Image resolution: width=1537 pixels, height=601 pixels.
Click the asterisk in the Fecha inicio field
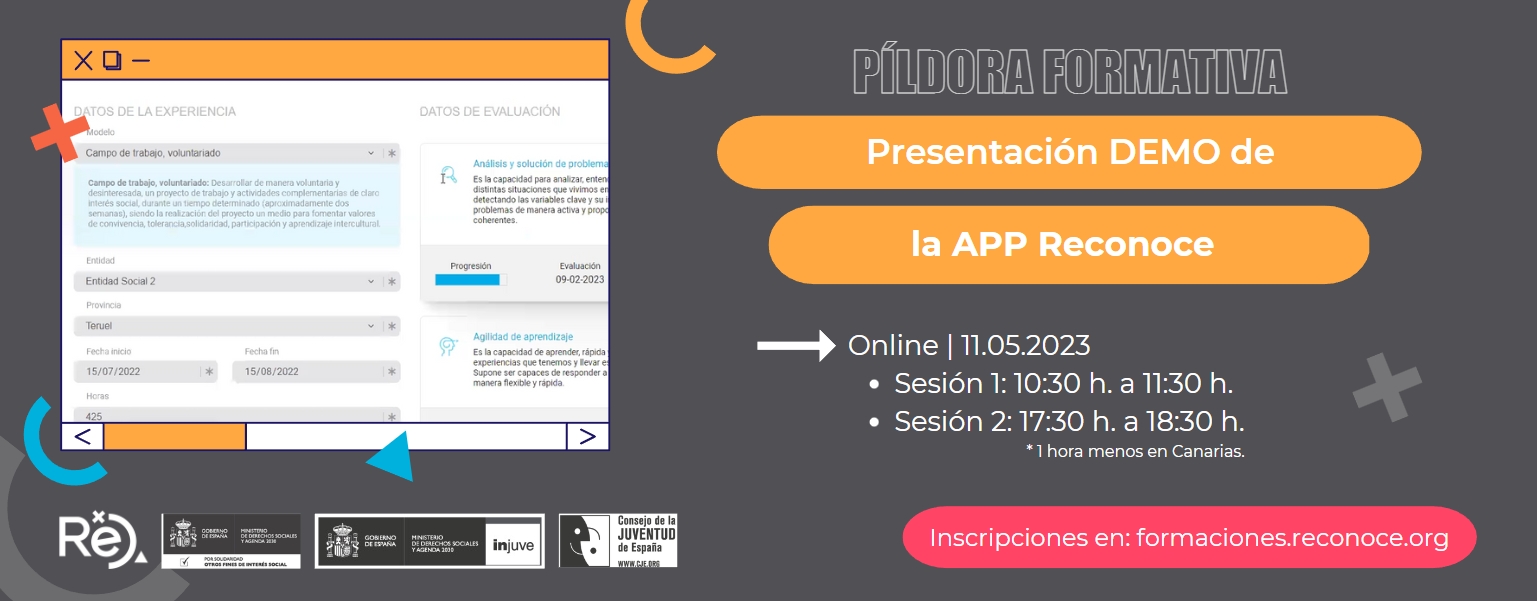[x=210, y=371]
